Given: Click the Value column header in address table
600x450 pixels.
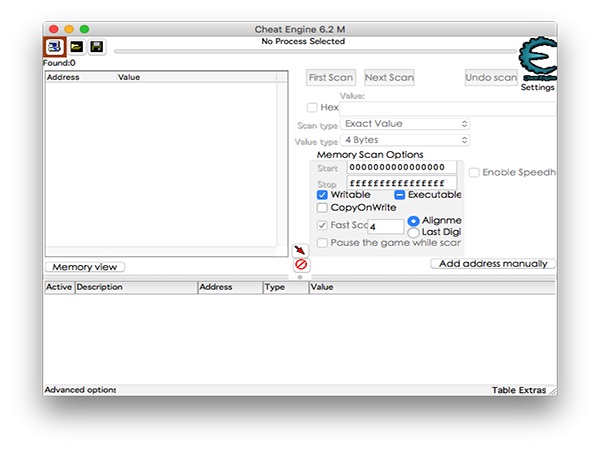Looking at the screenshot, I should [432, 287].
